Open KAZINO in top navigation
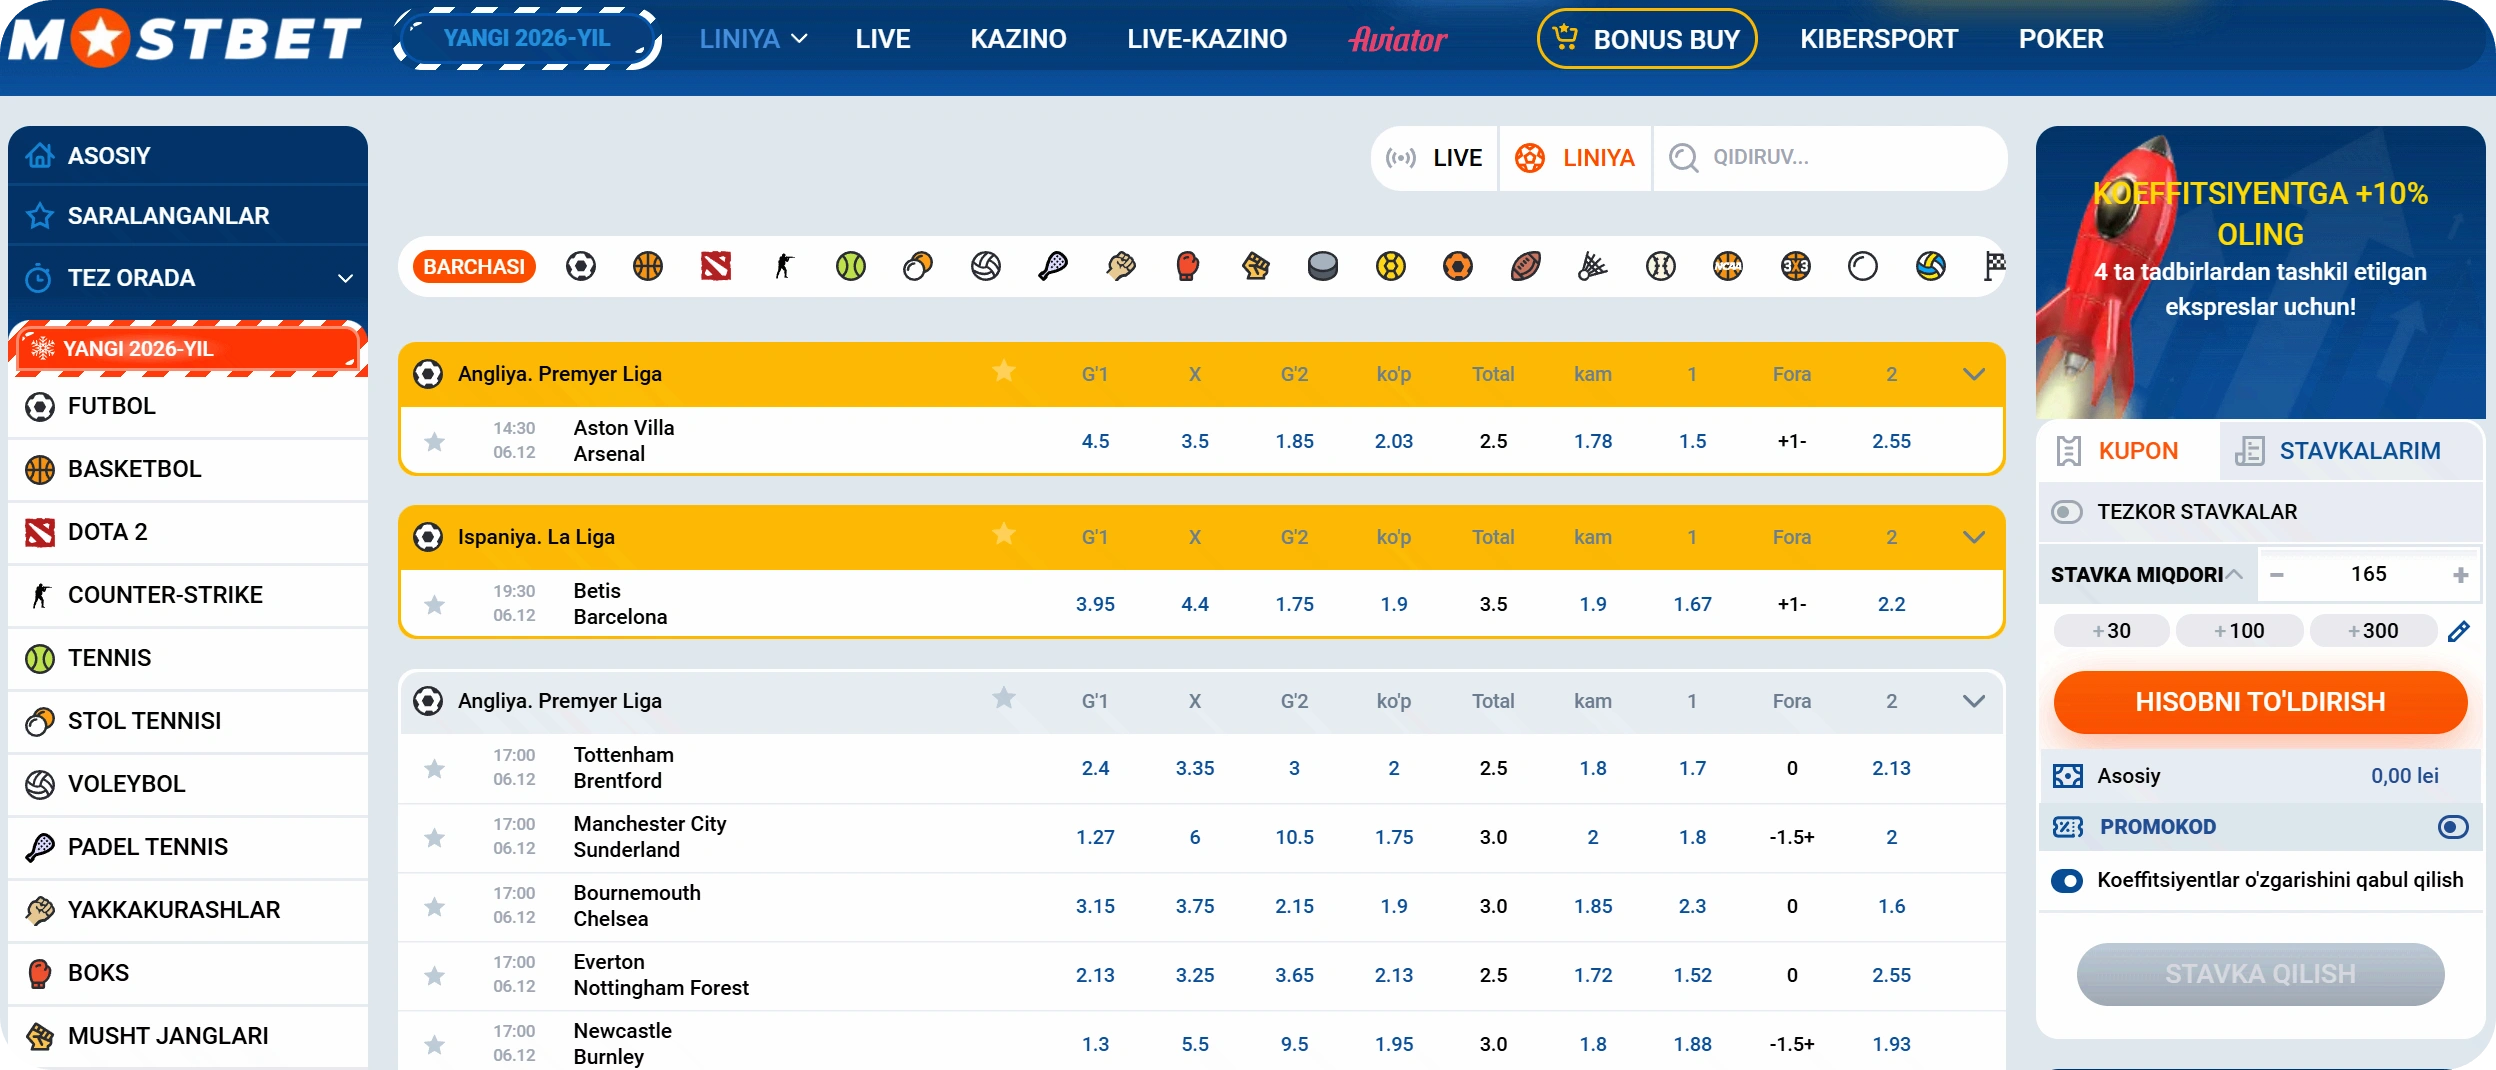 pos(1018,39)
